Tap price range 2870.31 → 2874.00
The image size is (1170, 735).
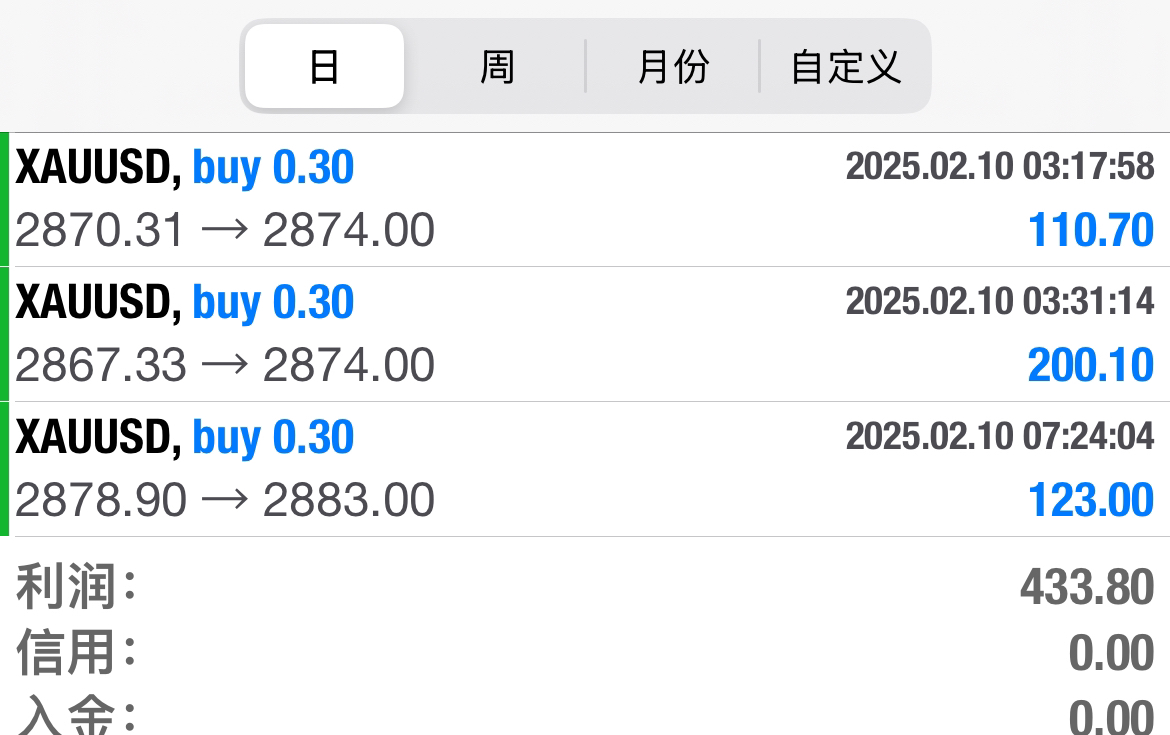coord(225,230)
